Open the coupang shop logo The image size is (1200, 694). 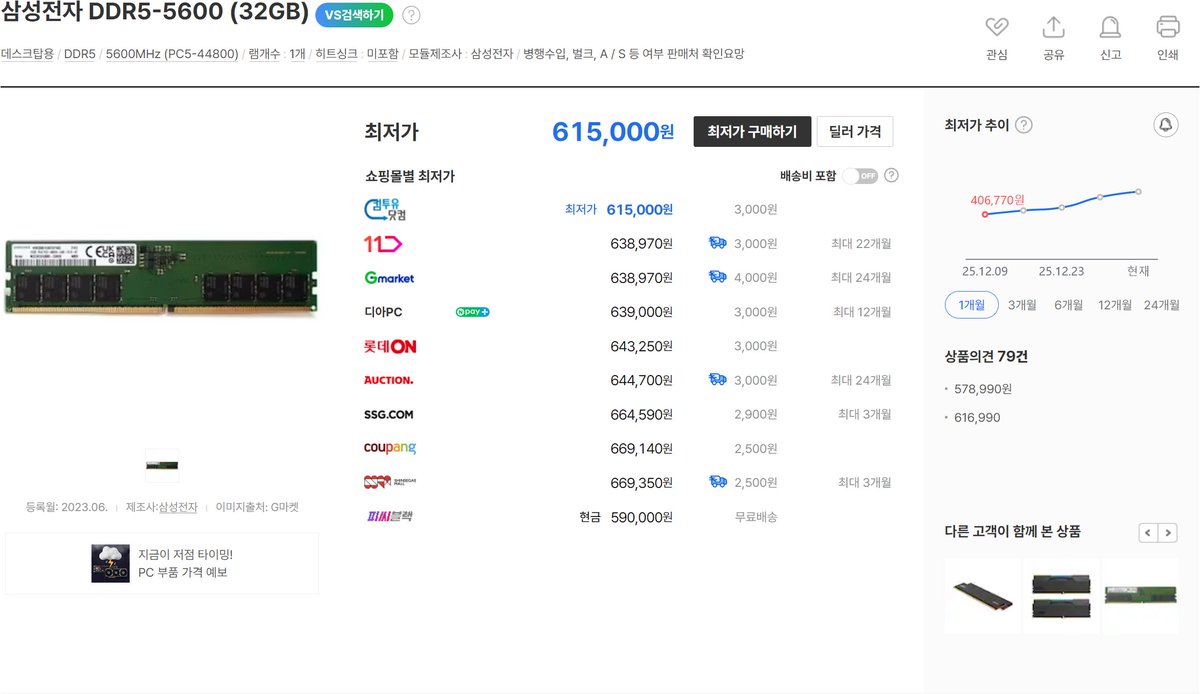coord(390,448)
